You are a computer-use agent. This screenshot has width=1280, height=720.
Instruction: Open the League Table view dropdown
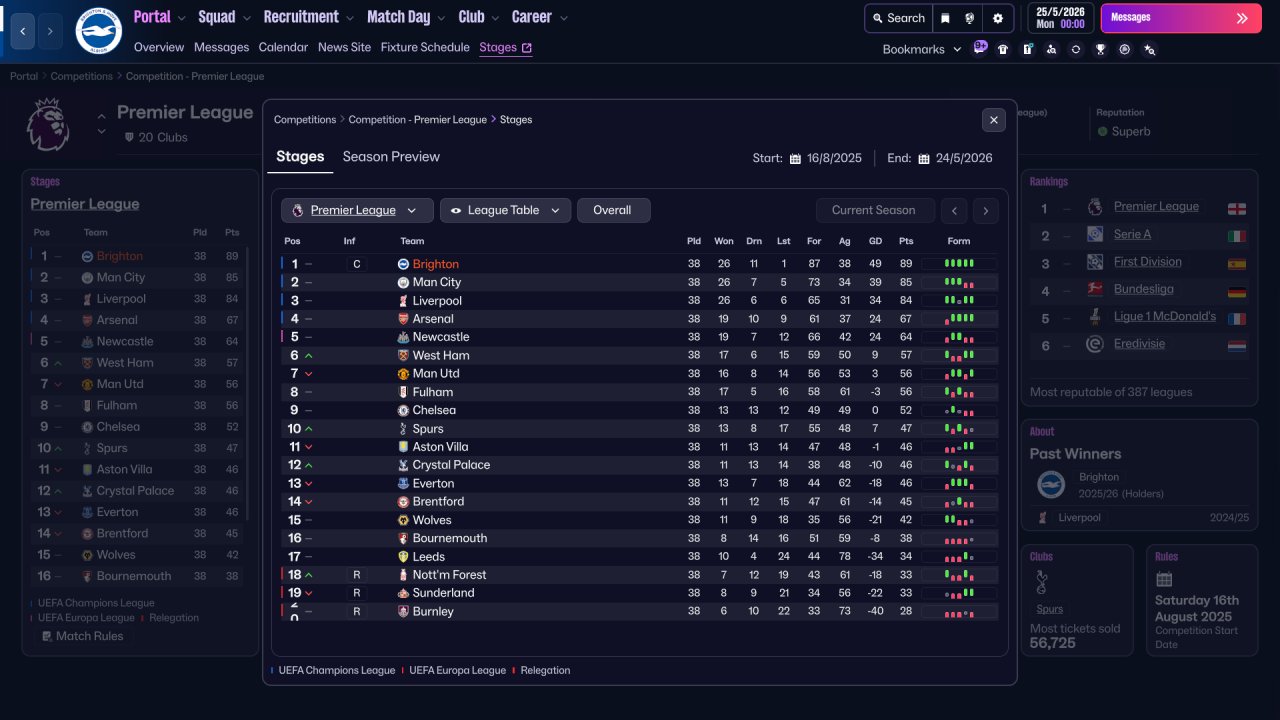point(506,210)
